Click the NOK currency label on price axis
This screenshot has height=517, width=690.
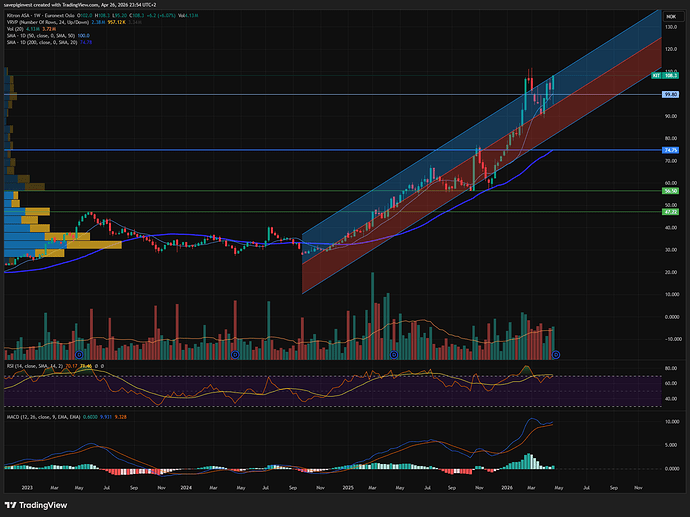point(670,17)
